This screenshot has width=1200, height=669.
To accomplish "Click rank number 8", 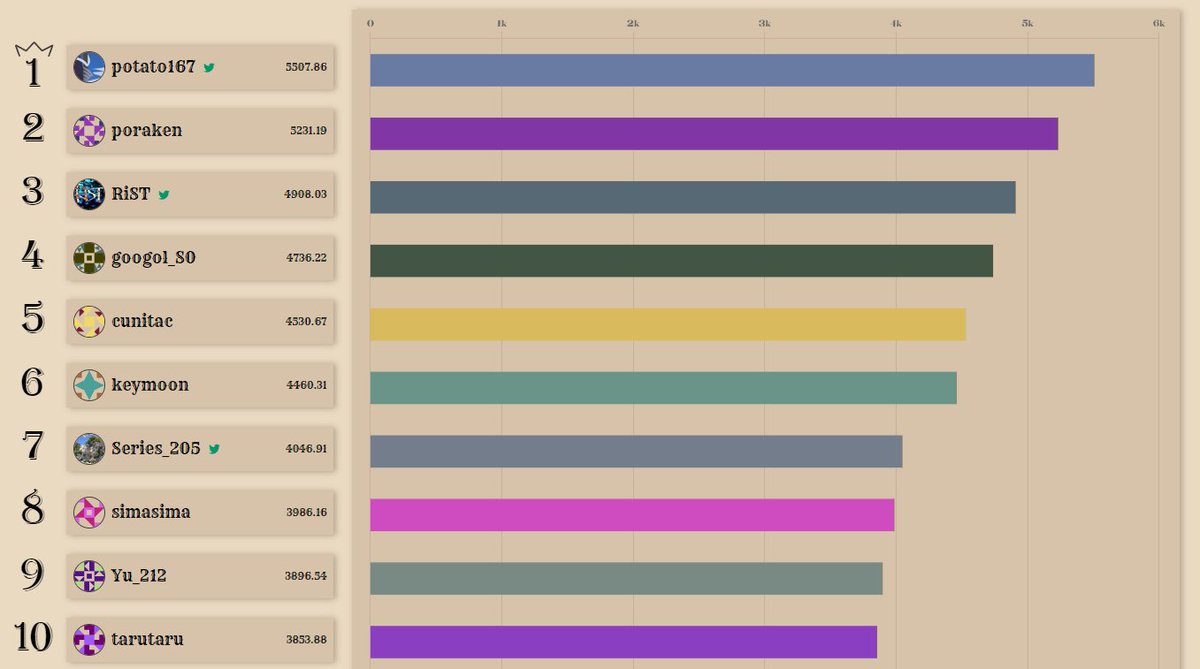I will point(33,509).
